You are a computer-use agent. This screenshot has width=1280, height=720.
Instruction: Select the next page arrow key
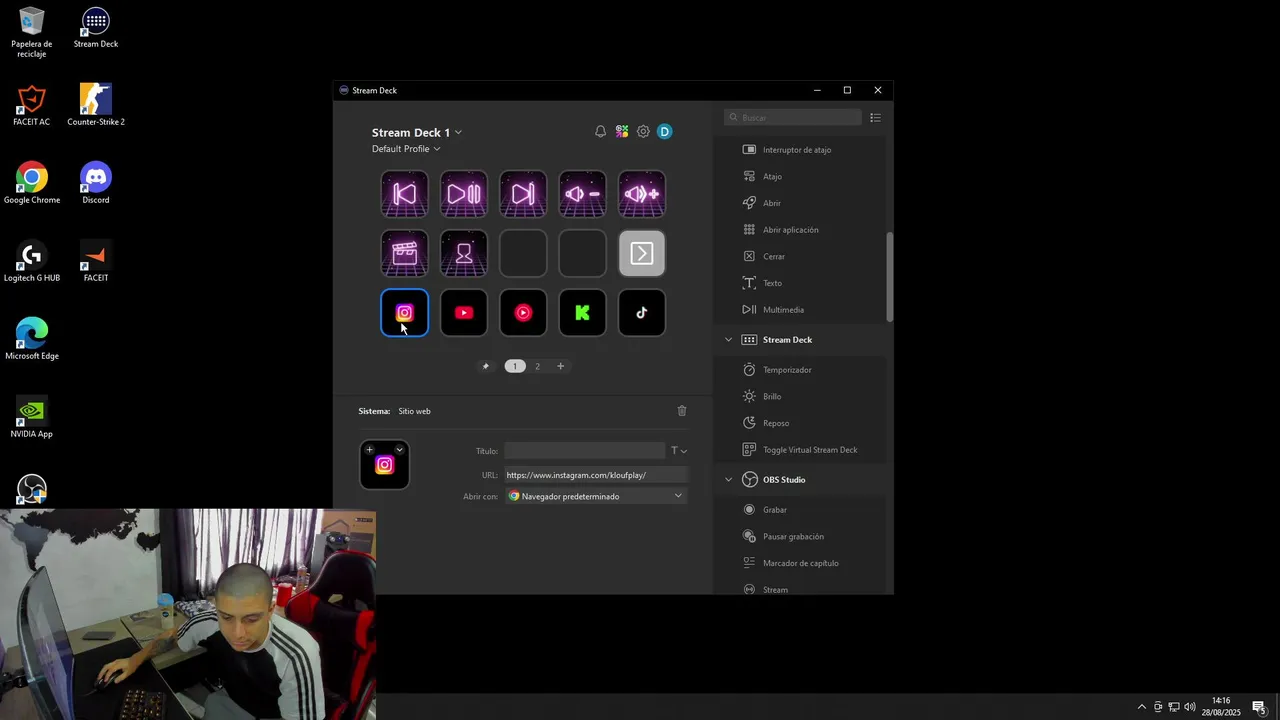[x=642, y=253]
